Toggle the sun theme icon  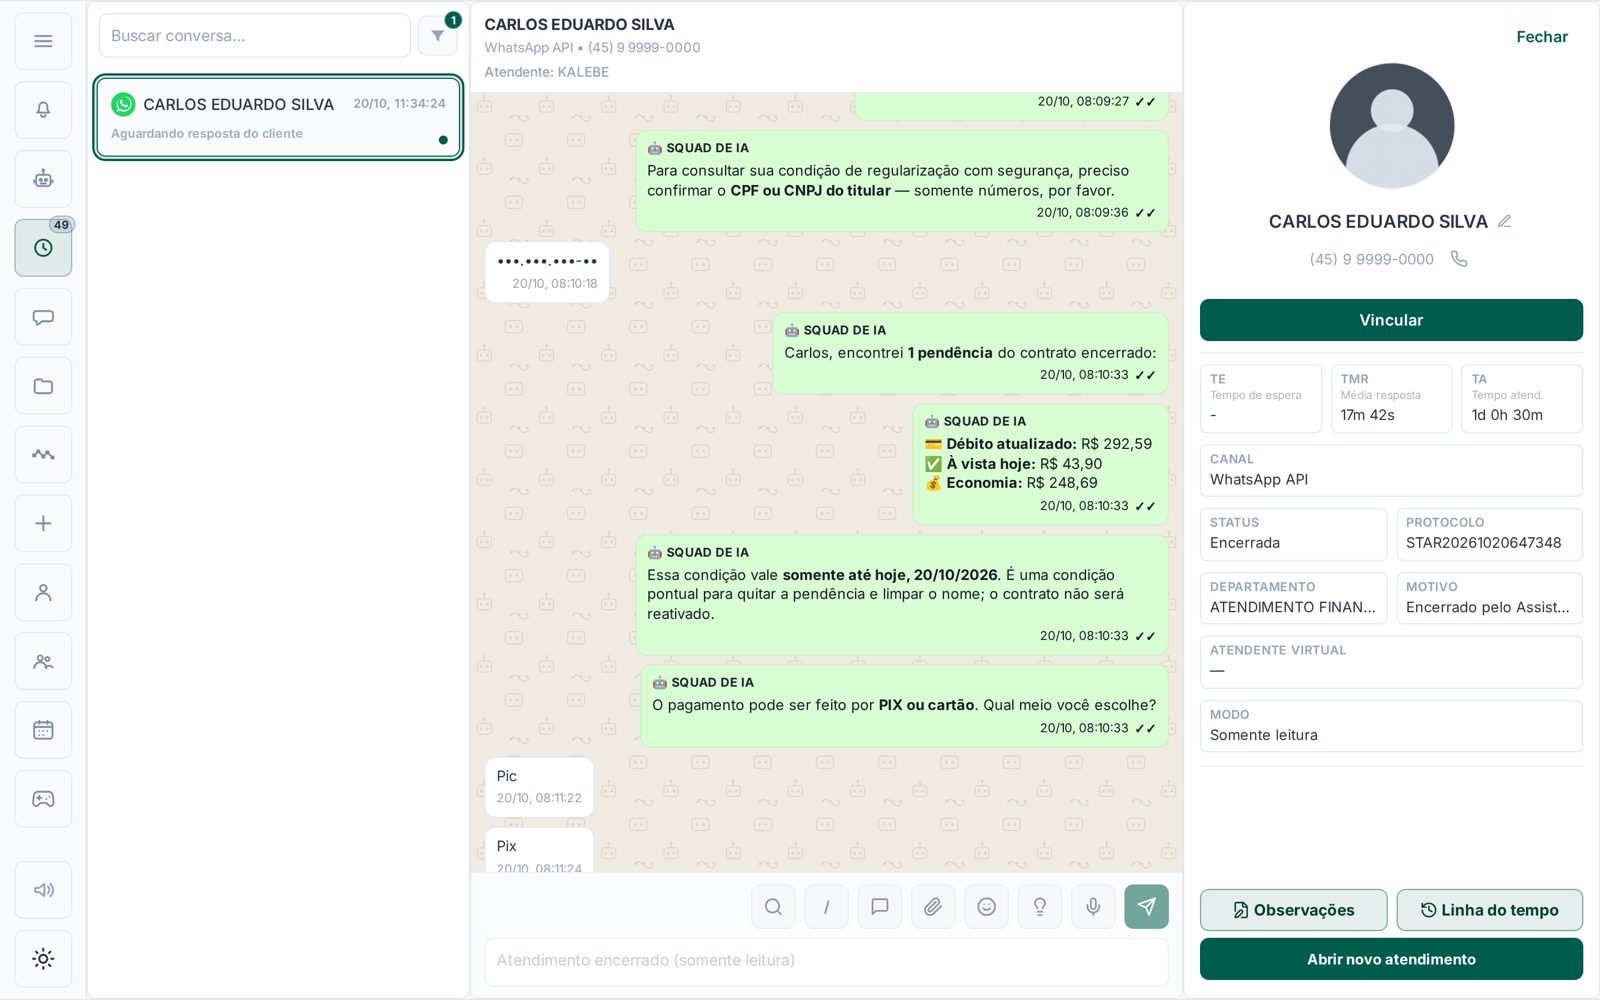point(43,959)
